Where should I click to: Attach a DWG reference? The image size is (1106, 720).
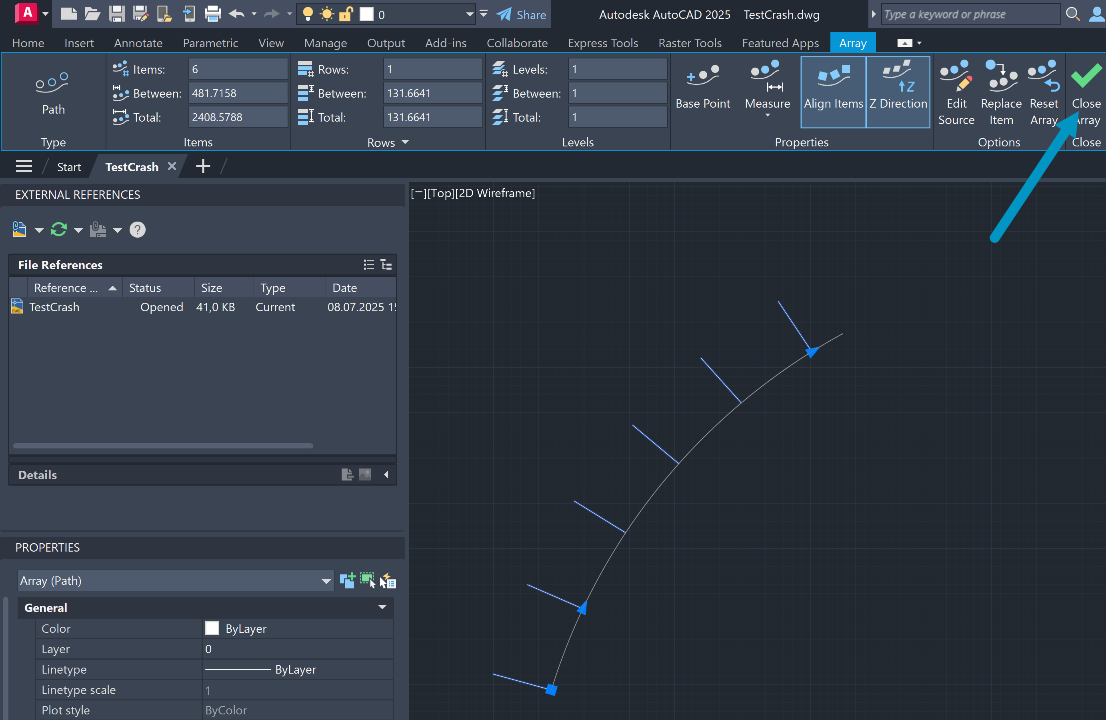(x=20, y=229)
